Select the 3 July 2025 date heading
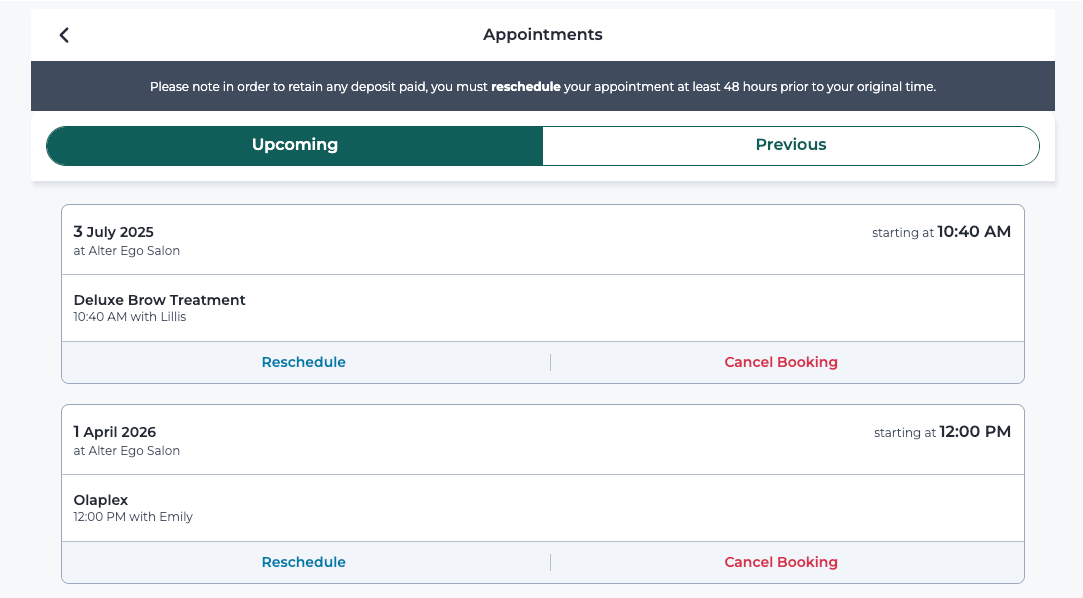This screenshot has height=598, width=1083. click(x=113, y=232)
